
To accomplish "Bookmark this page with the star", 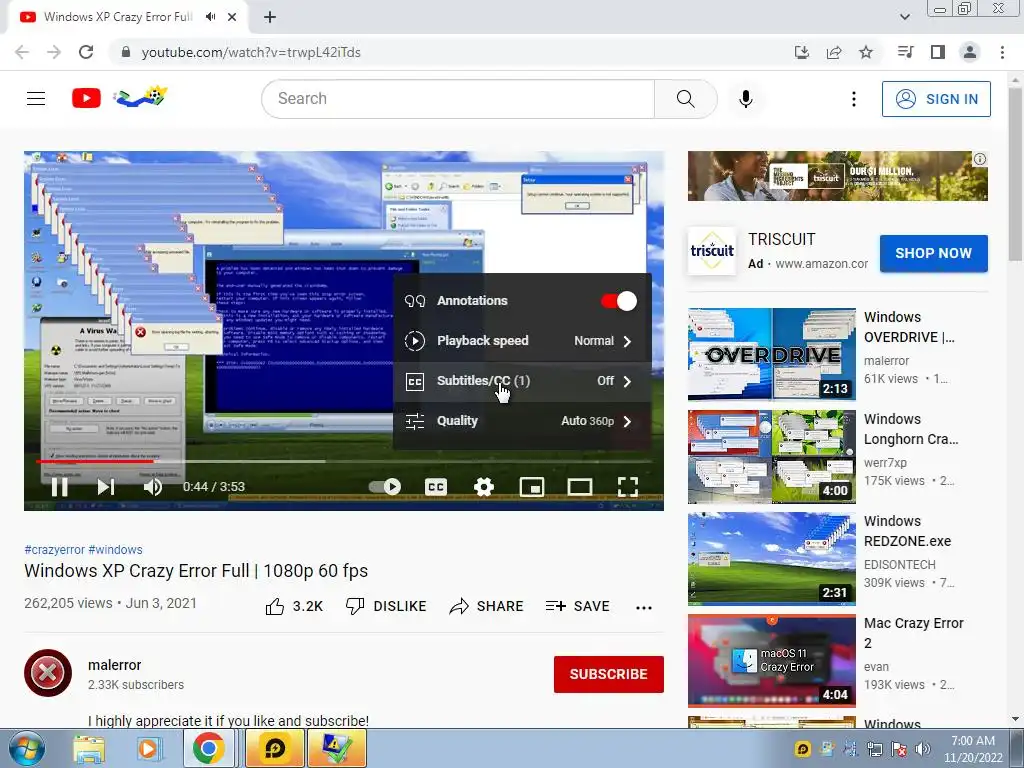I will (x=866, y=52).
